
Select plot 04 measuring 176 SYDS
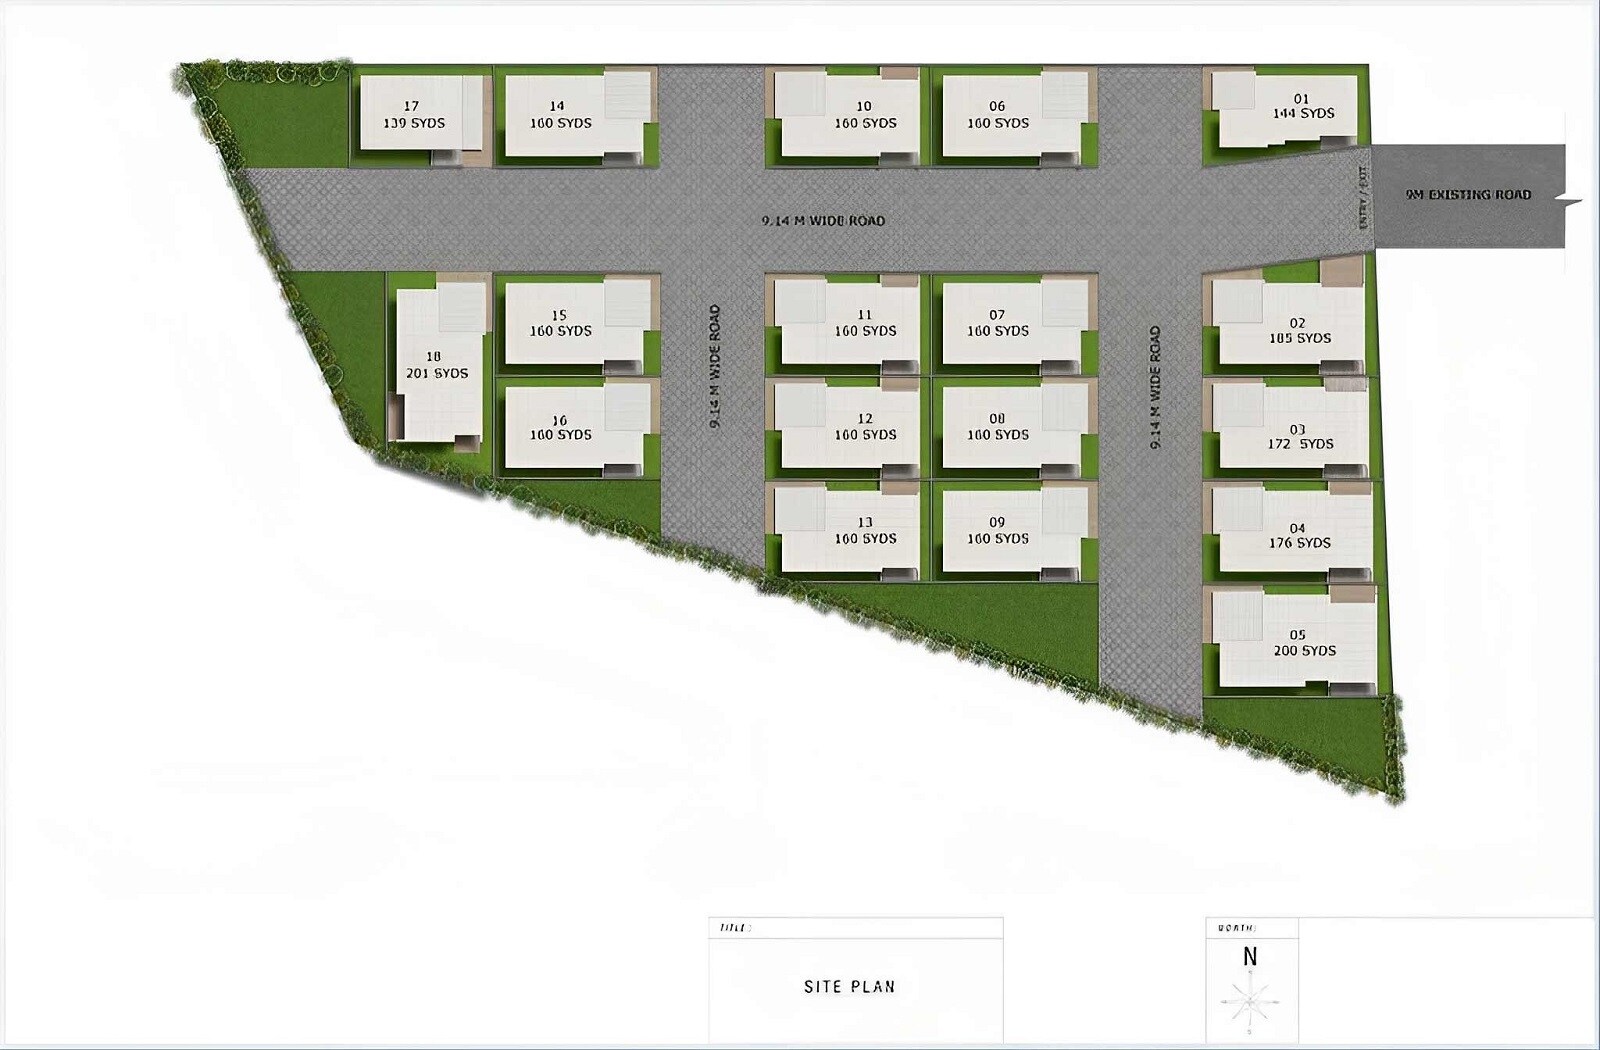click(1300, 536)
